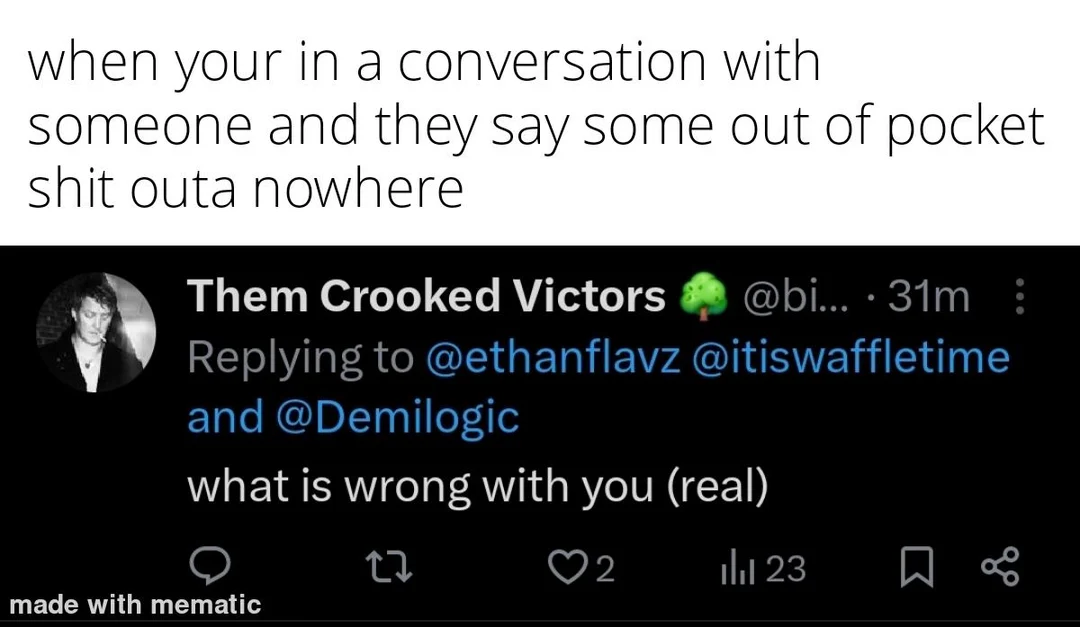The height and width of the screenshot is (627, 1080).
Task: Select the tweet text "what is wrong with you (real)"
Action: (x=477, y=486)
